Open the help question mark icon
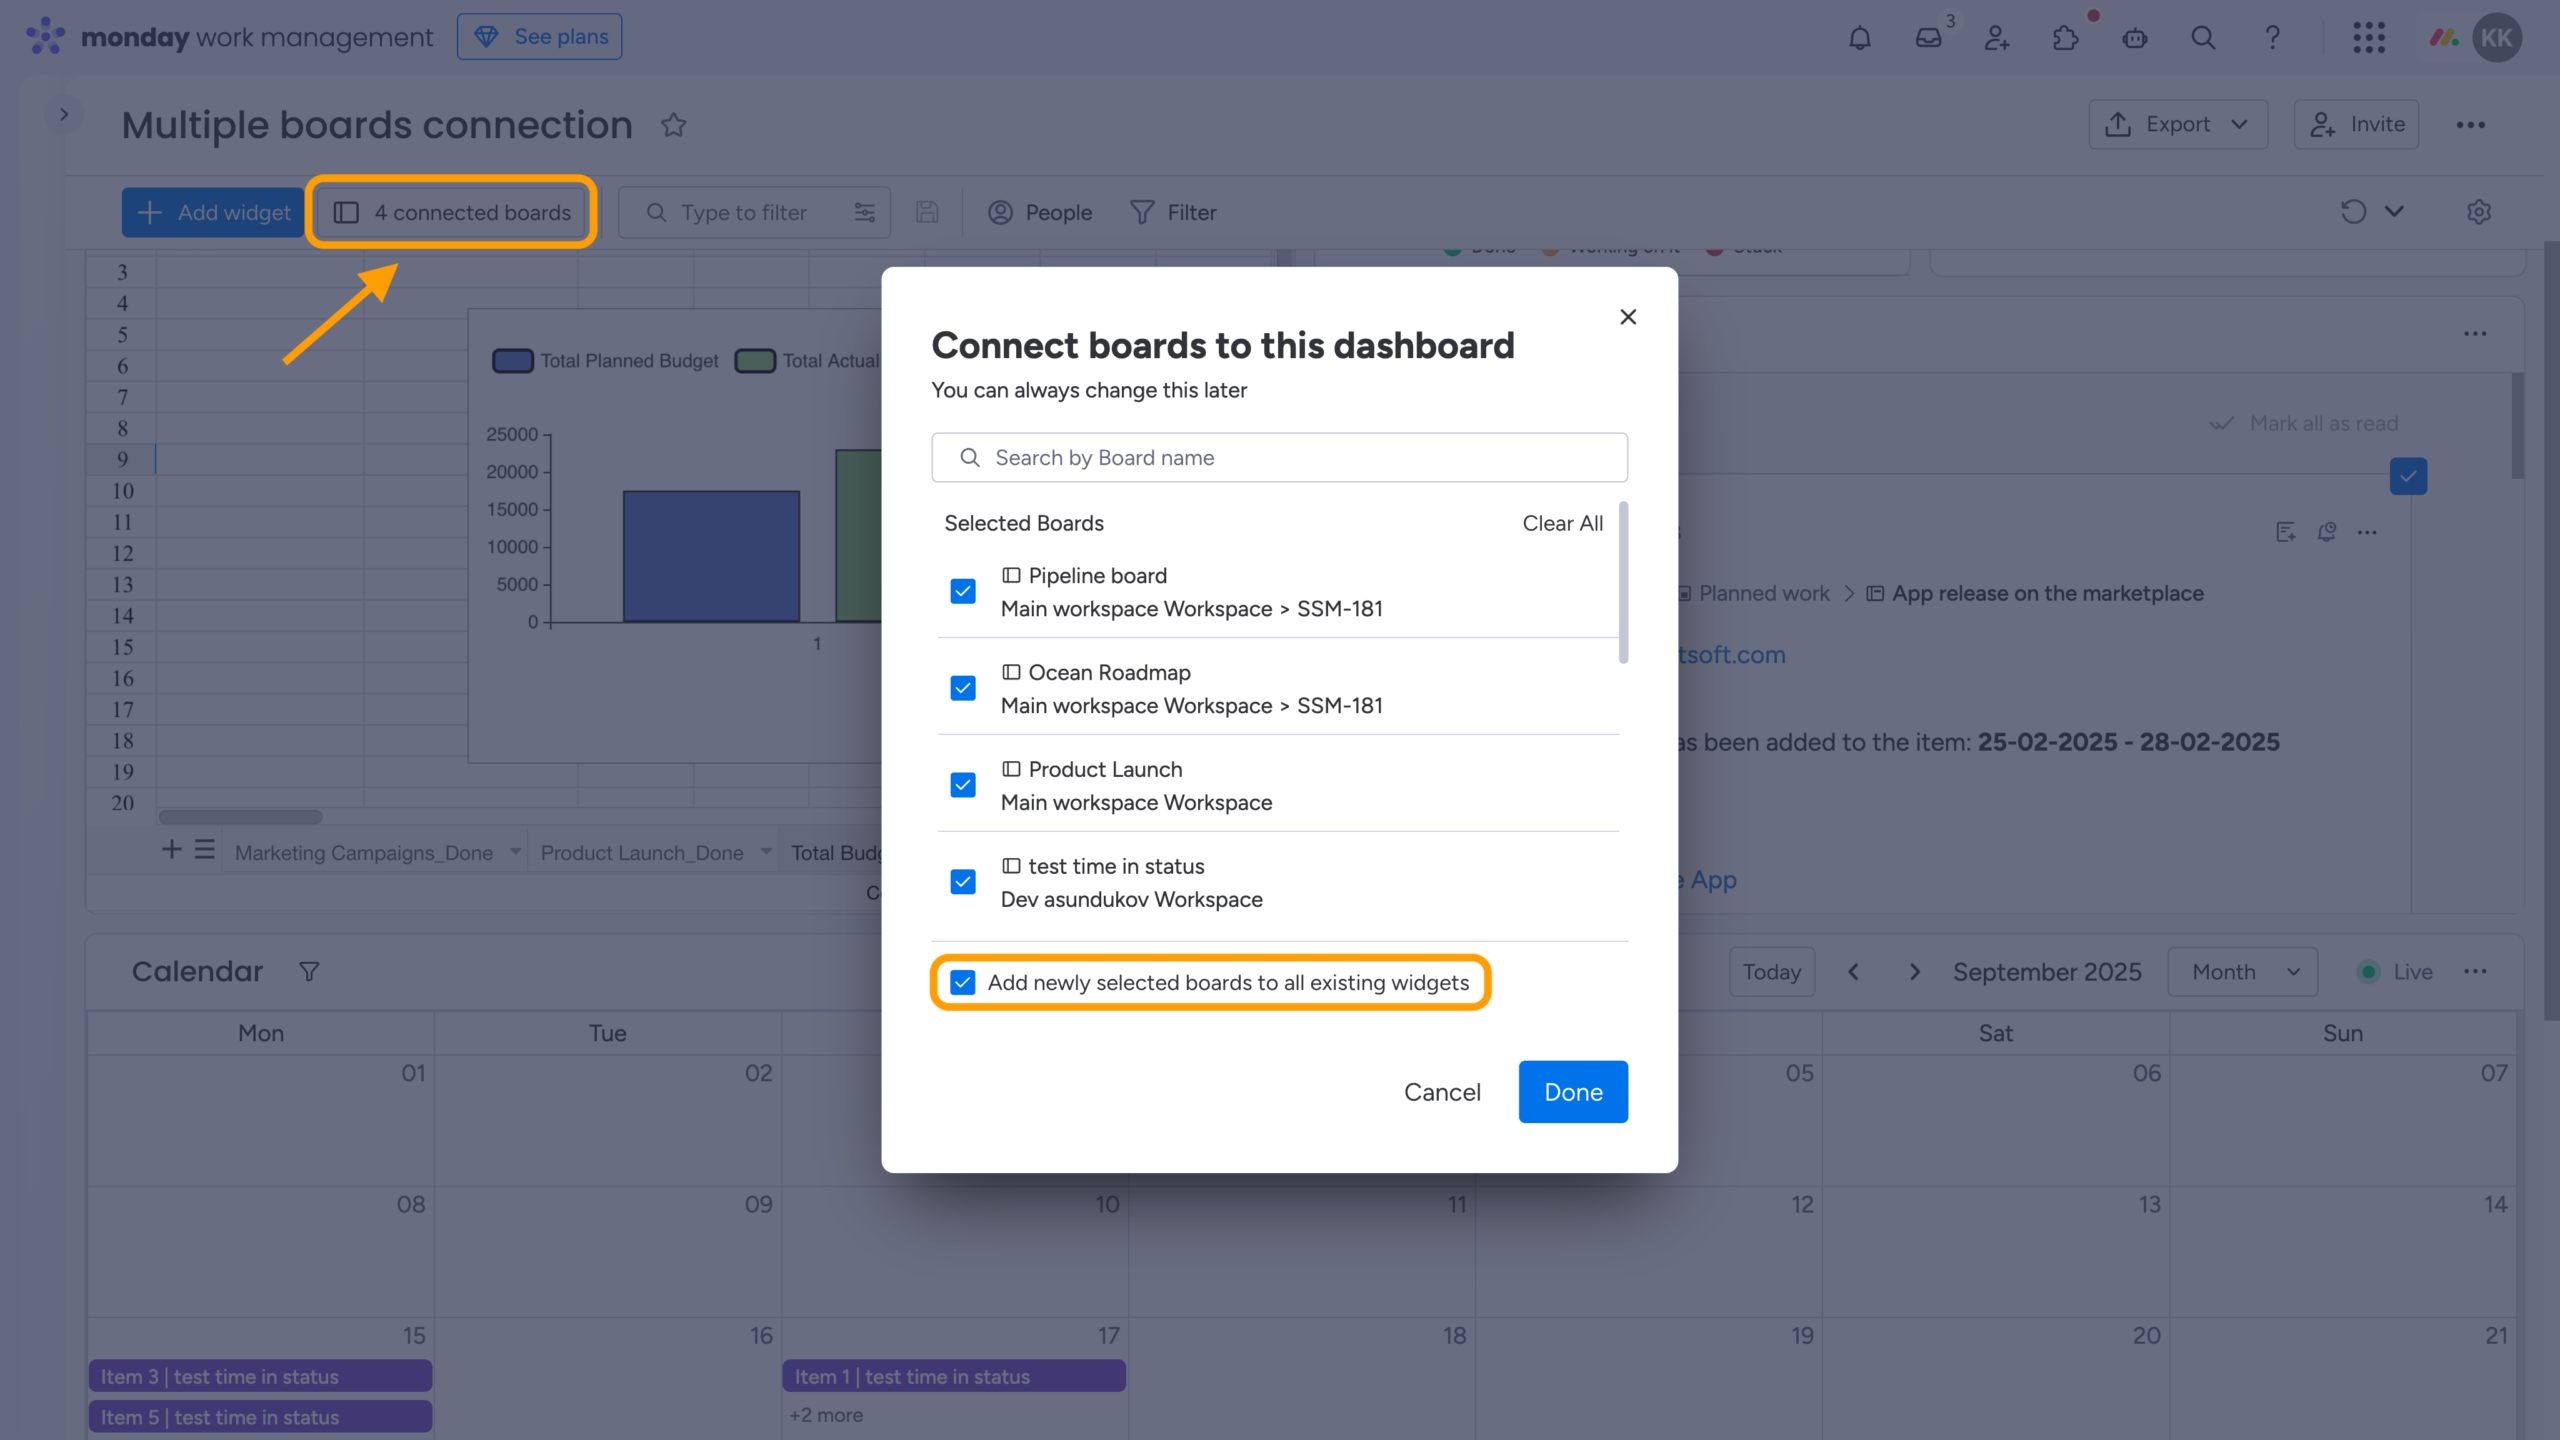The image size is (2560, 1440). click(x=2272, y=37)
